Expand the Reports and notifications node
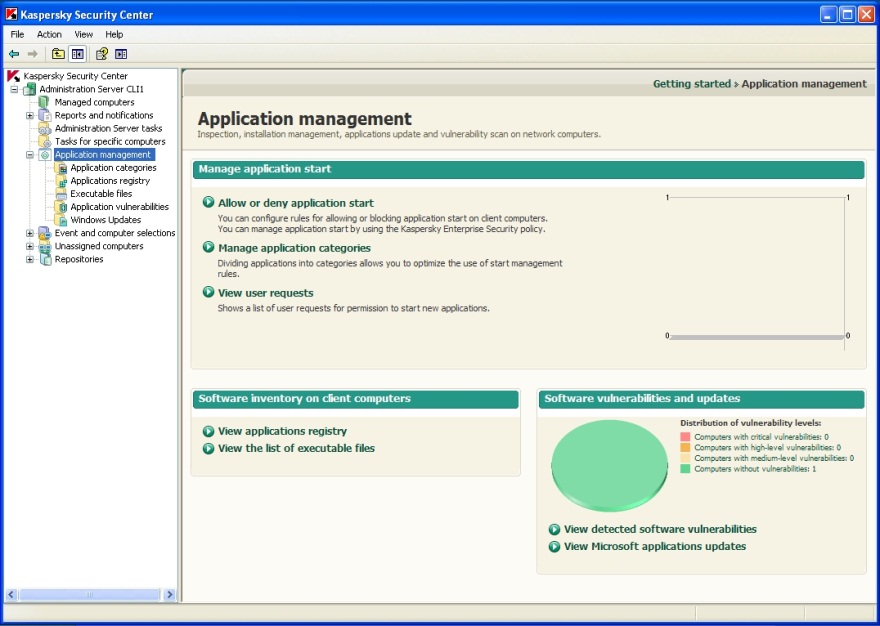This screenshot has height=626, width=880. coord(30,116)
